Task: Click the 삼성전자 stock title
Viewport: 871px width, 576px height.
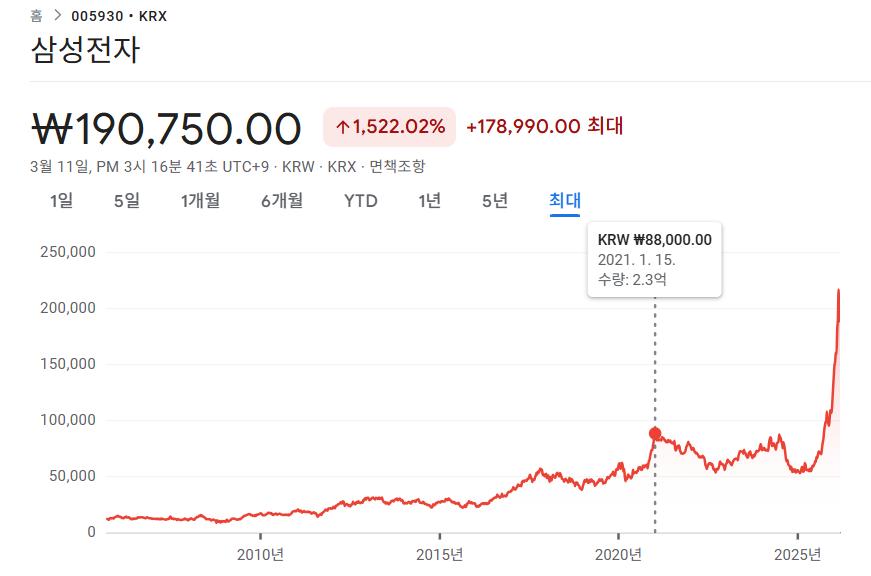Action: 85,50
